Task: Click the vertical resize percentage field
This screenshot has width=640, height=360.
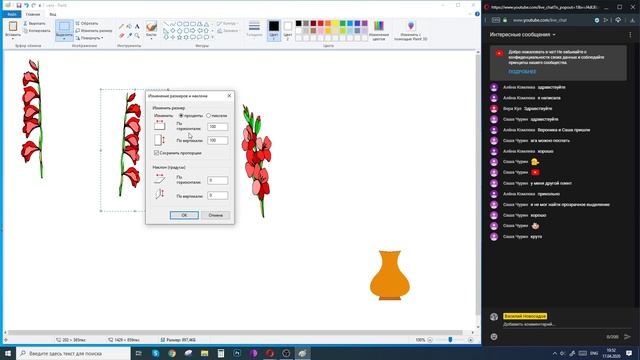Action: click(218, 140)
